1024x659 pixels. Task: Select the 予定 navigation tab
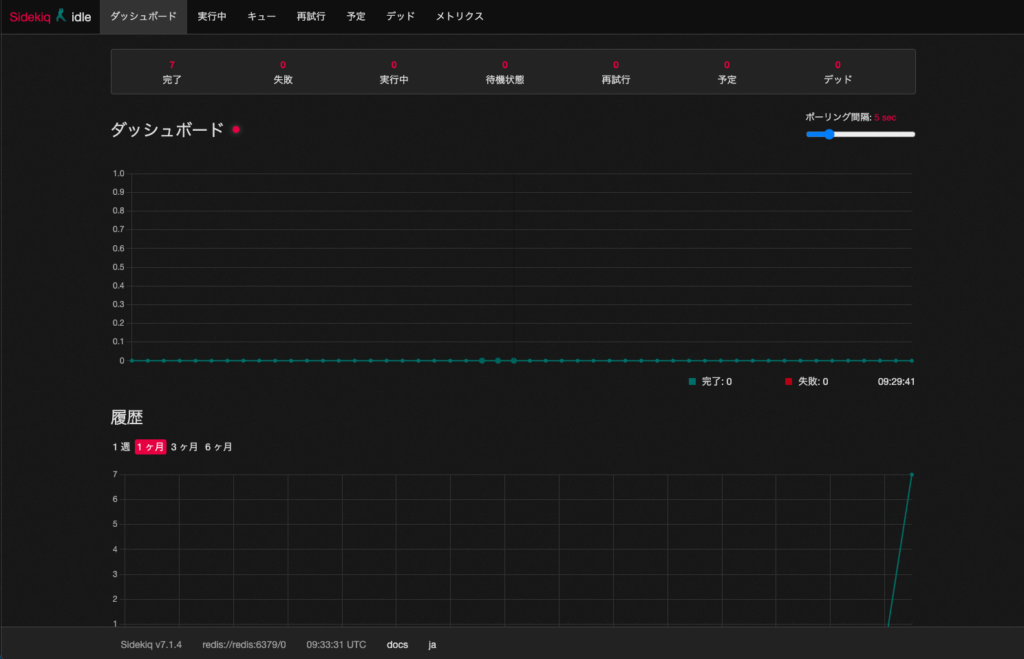(356, 16)
